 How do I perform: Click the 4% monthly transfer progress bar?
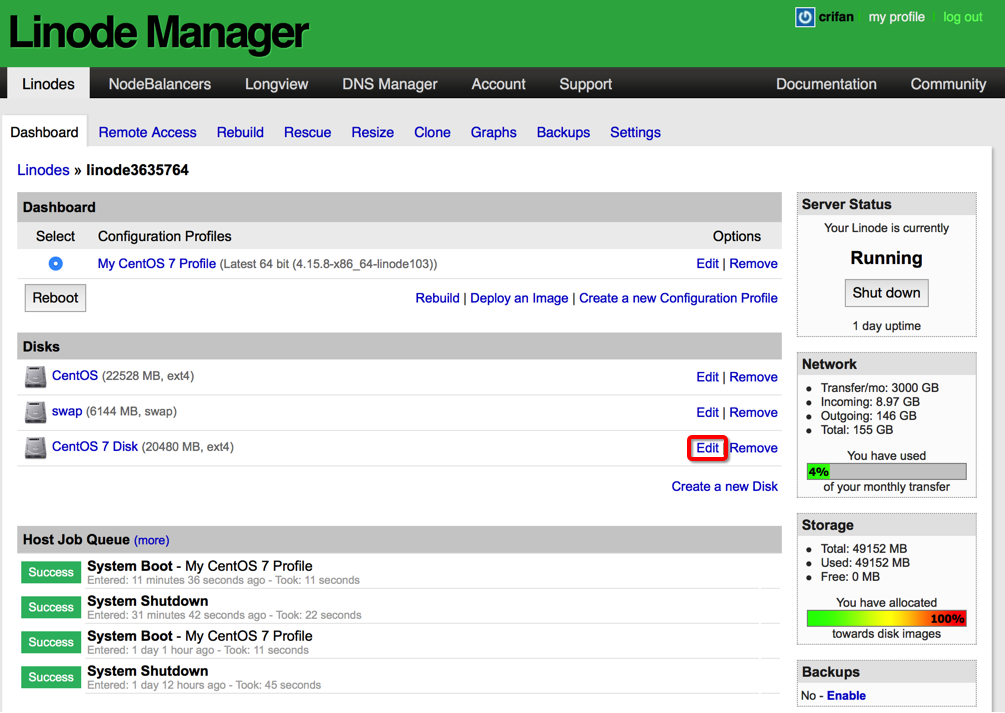pyautogui.click(x=886, y=472)
